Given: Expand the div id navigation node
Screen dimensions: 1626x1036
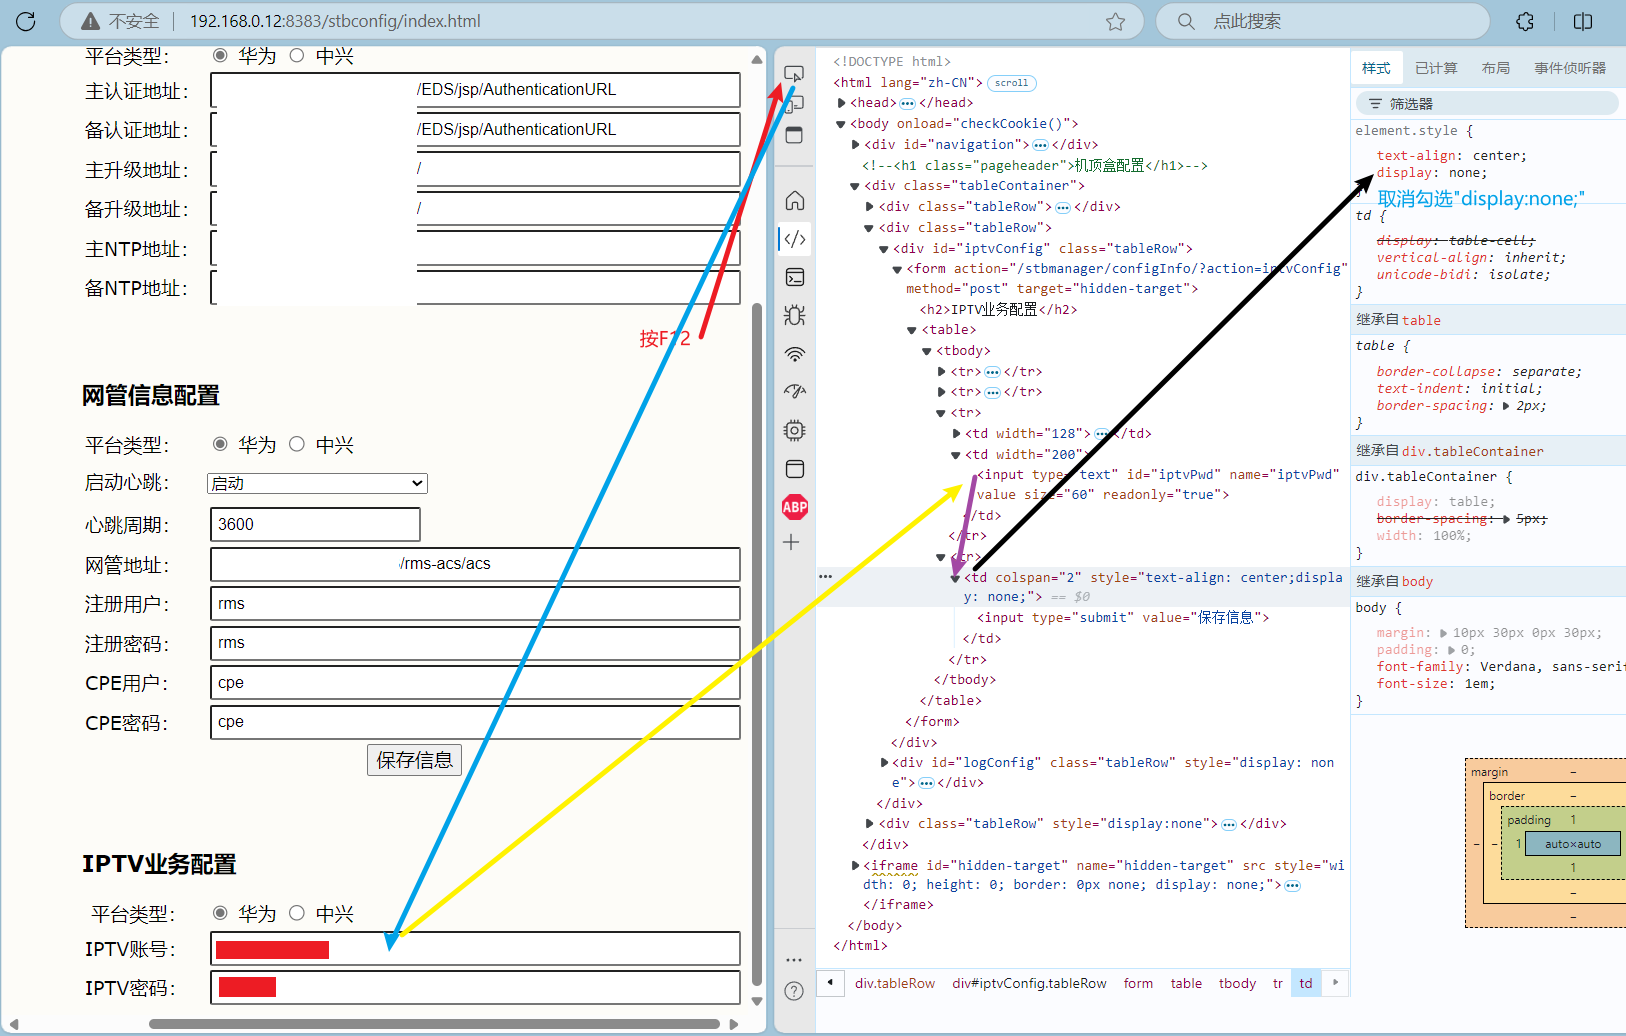Looking at the screenshot, I should coord(856,145).
